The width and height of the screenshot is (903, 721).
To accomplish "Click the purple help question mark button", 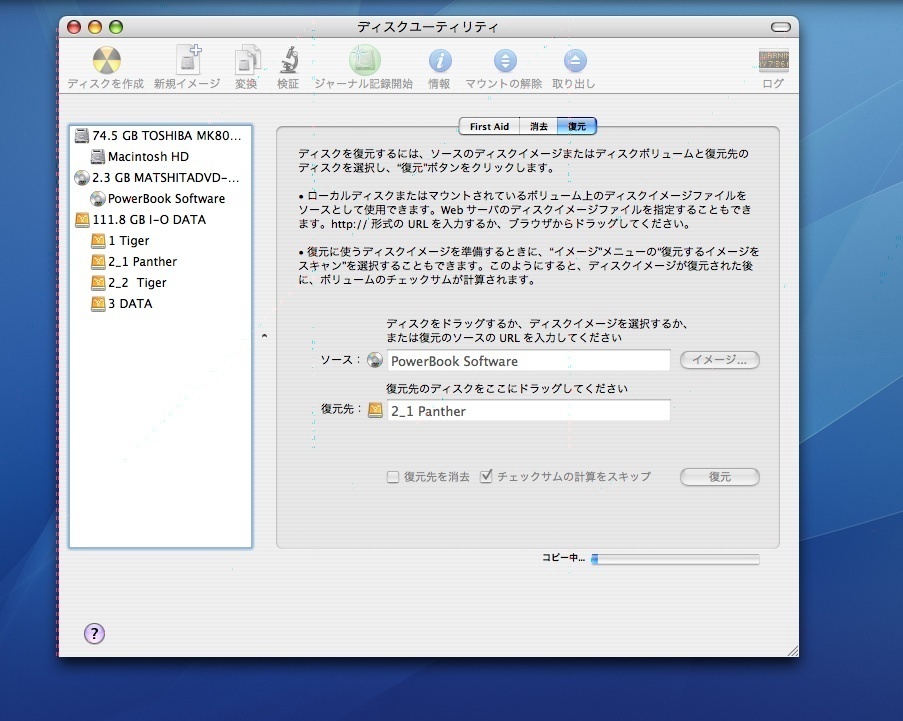I will point(94,633).
